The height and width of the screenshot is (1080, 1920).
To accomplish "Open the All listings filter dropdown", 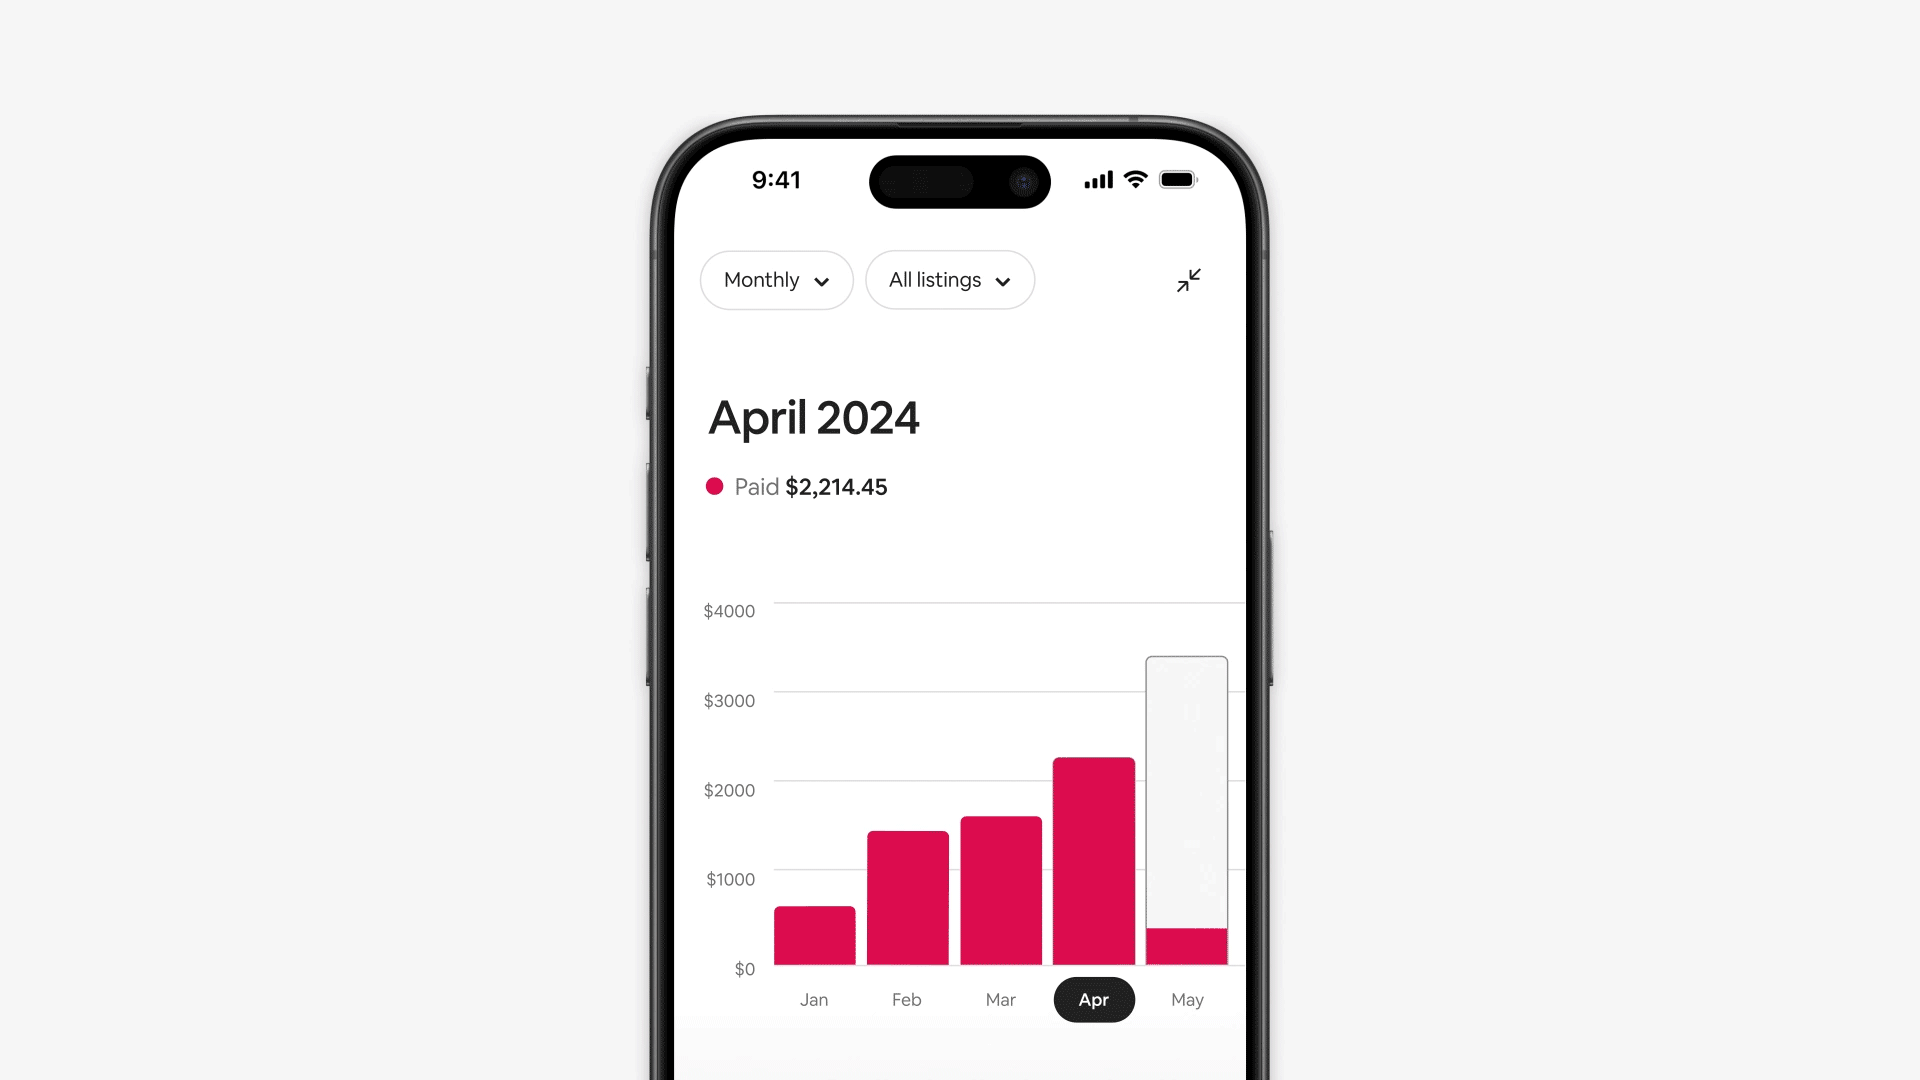I will (x=949, y=280).
